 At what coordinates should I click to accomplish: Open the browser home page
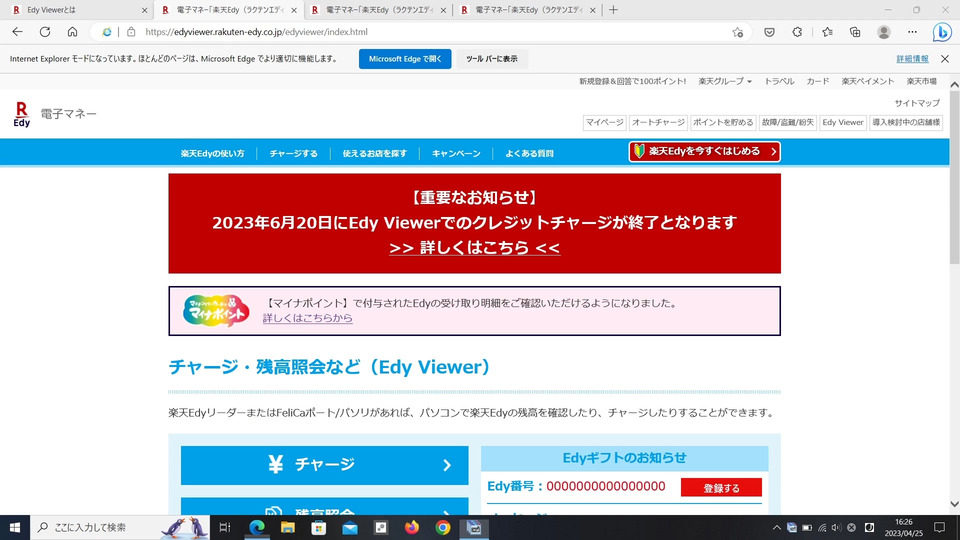tap(72, 32)
